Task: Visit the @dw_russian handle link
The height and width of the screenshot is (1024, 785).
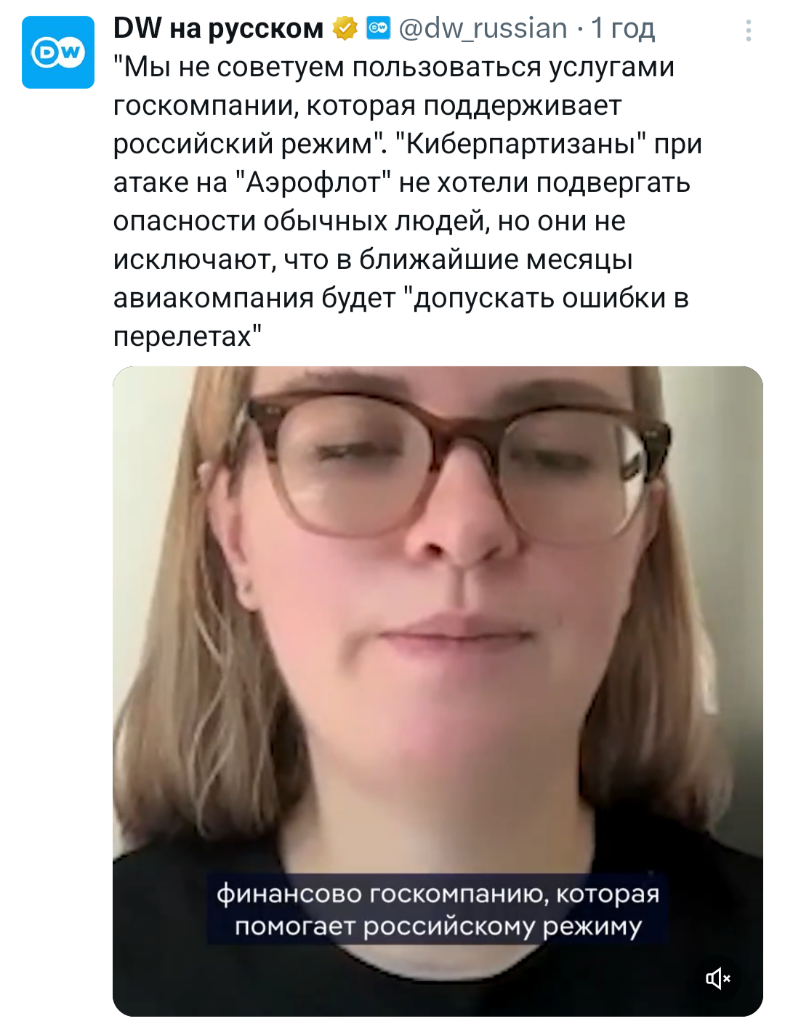Action: pos(483,29)
